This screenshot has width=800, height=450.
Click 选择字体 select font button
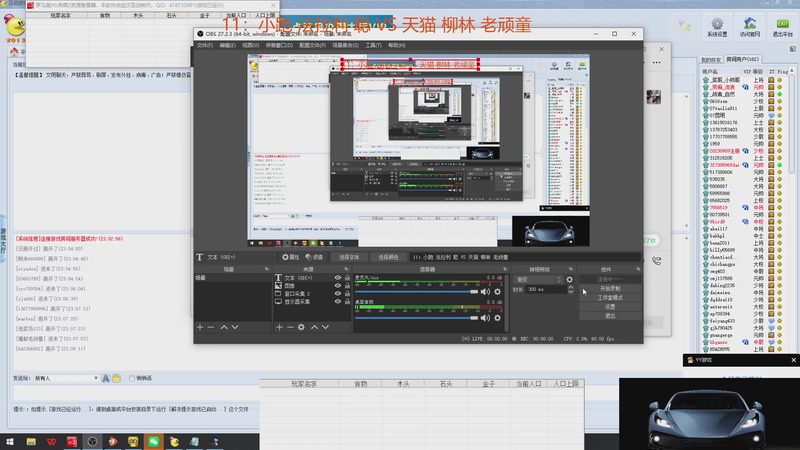coord(349,257)
